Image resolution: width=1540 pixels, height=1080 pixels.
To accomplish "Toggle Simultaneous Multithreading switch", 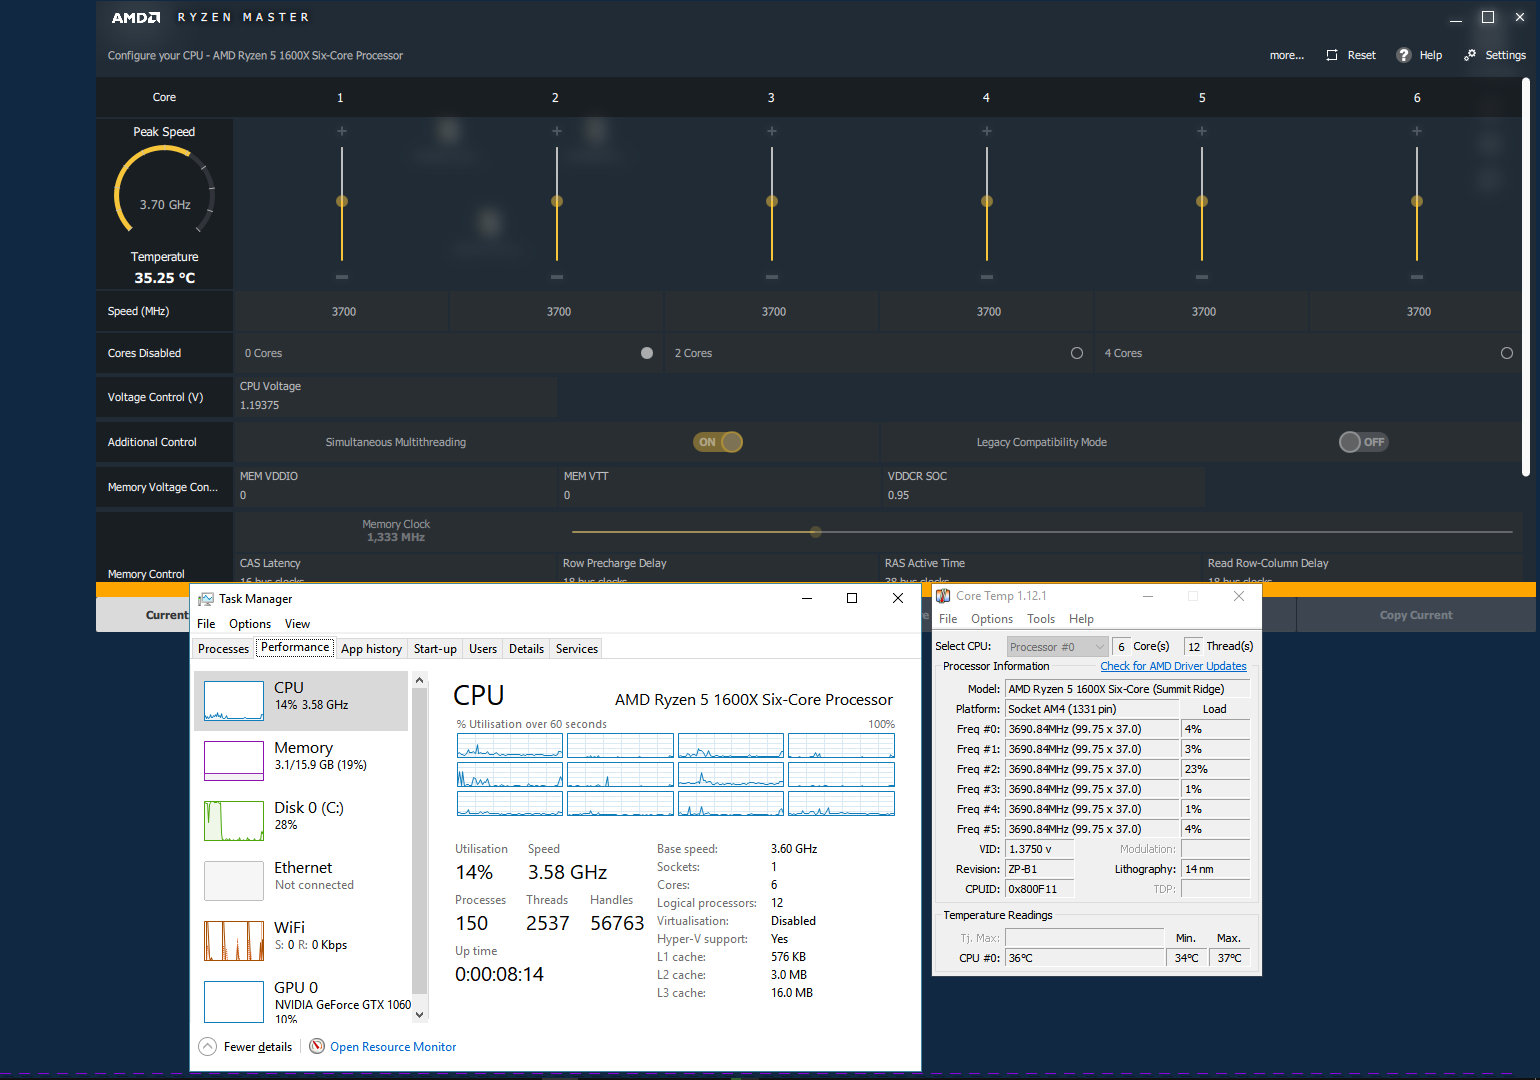I will tap(718, 442).
